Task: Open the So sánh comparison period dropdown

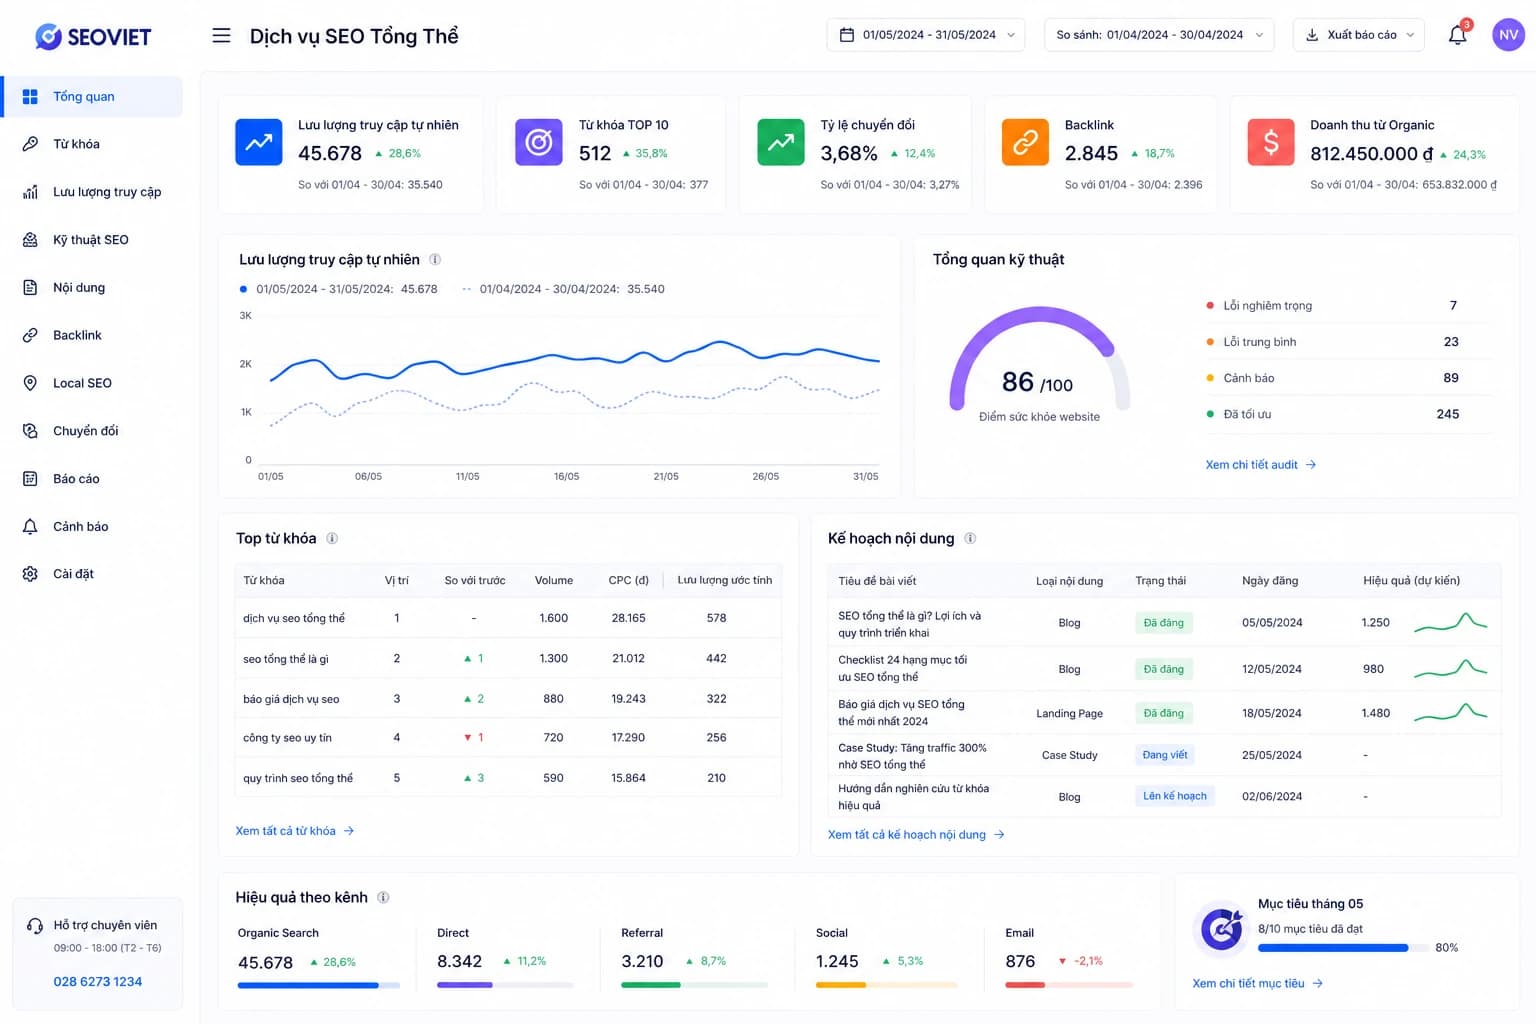Action: pyautogui.click(x=1159, y=35)
